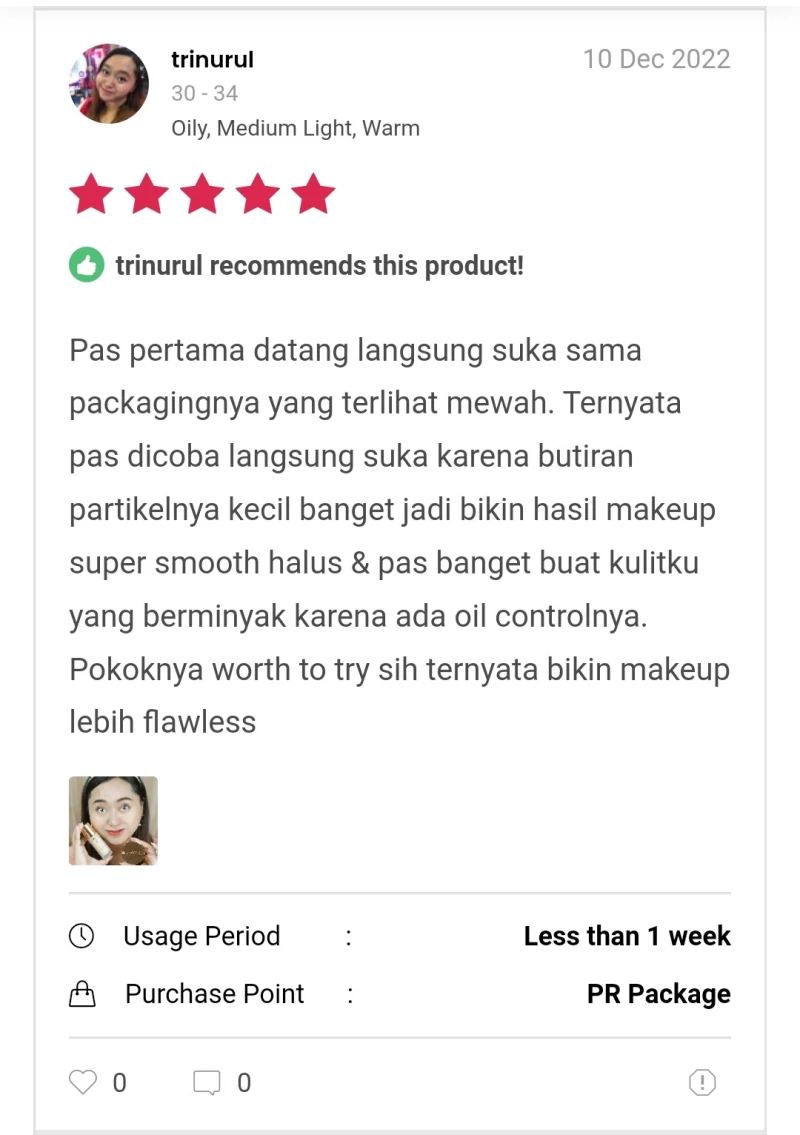This screenshot has height=1135, width=800.
Task: Click the clock icon beside Usage Period
Action: (x=81, y=936)
